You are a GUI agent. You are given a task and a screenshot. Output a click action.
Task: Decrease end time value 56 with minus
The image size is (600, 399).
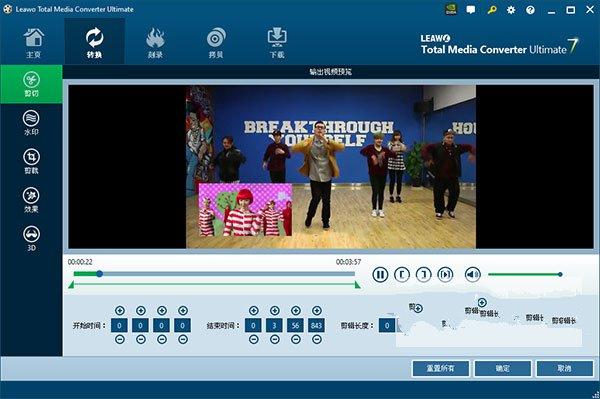(x=296, y=339)
